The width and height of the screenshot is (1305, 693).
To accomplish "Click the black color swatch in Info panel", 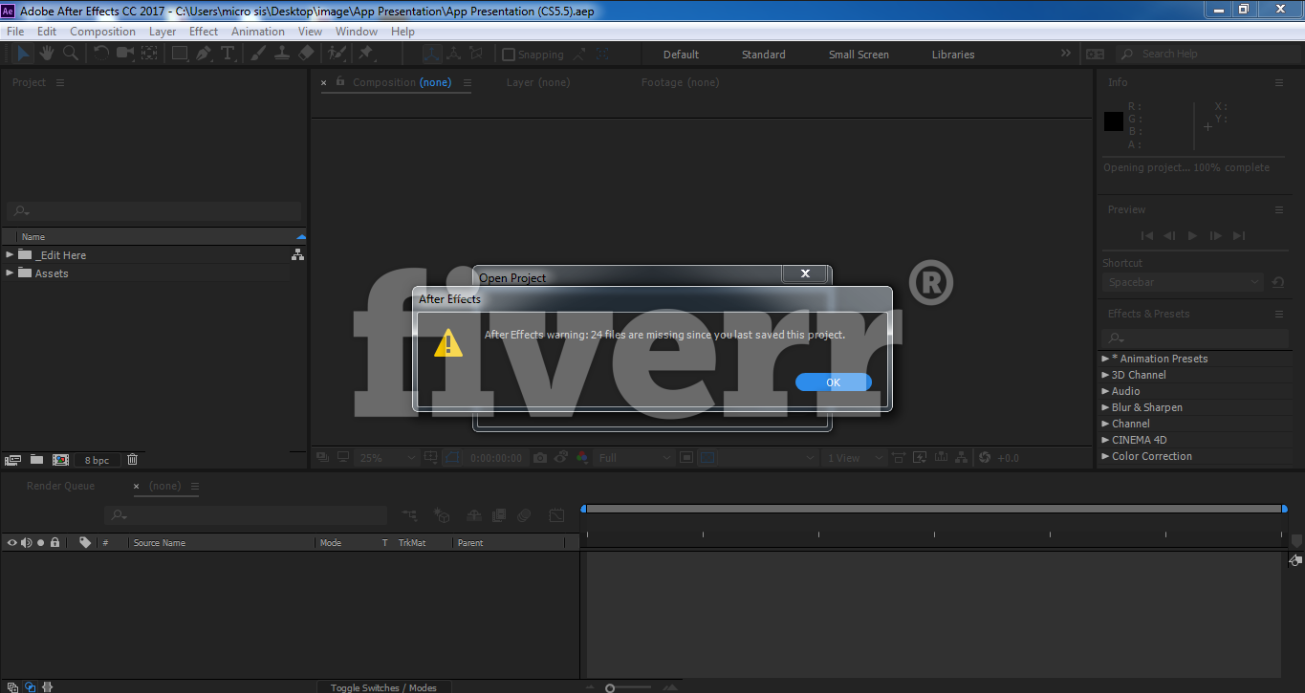I will [1113, 122].
